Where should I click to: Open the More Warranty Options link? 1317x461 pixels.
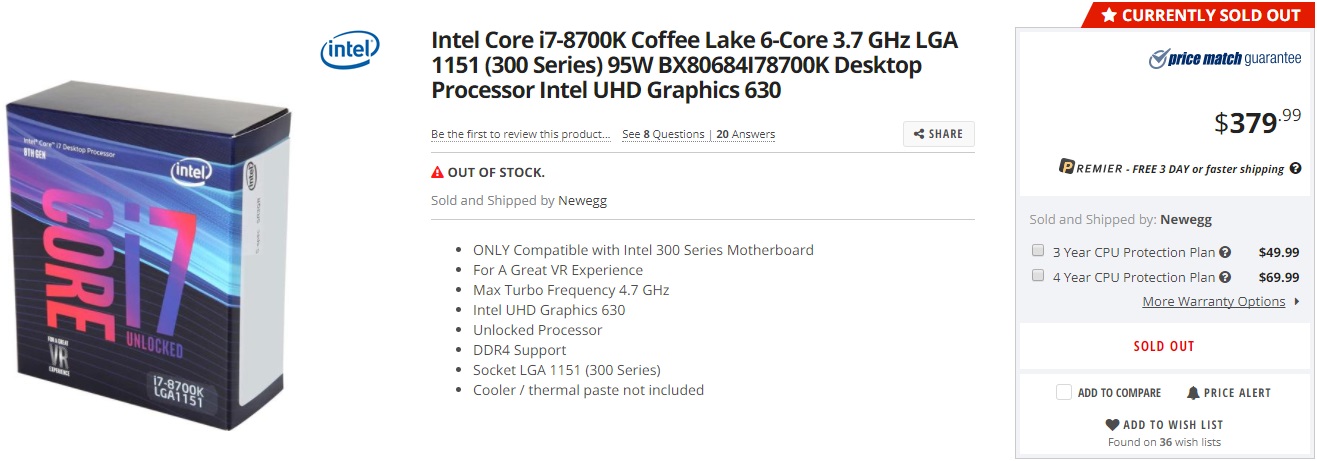coord(1213,301)
